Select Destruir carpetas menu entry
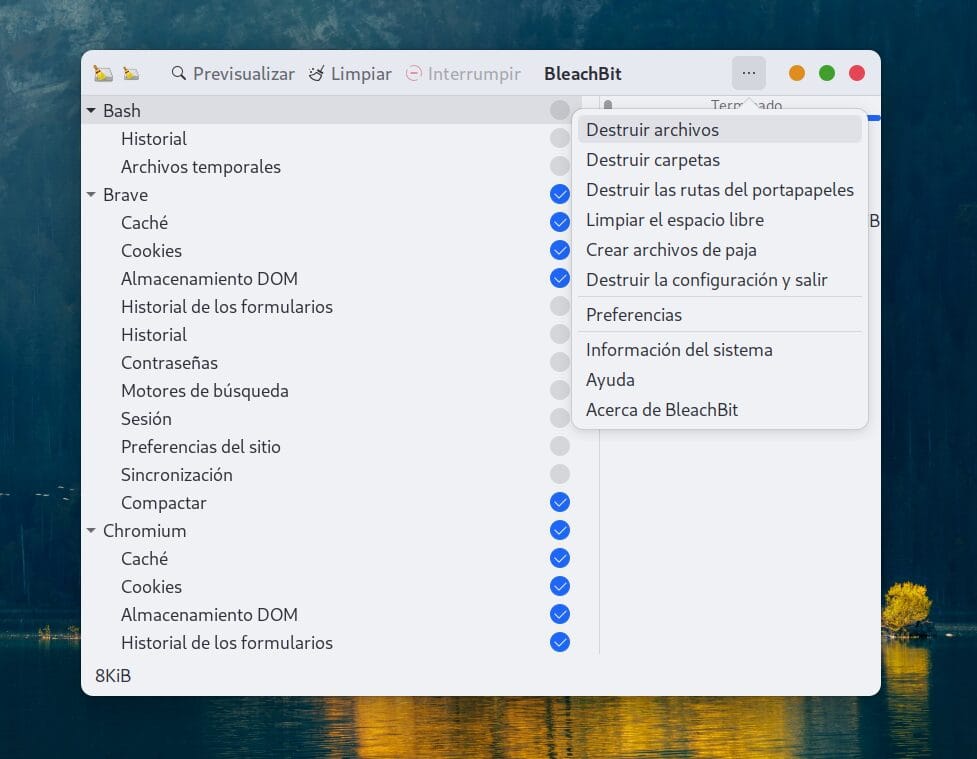This screenshot has height=759, width=977. point(720,160)
